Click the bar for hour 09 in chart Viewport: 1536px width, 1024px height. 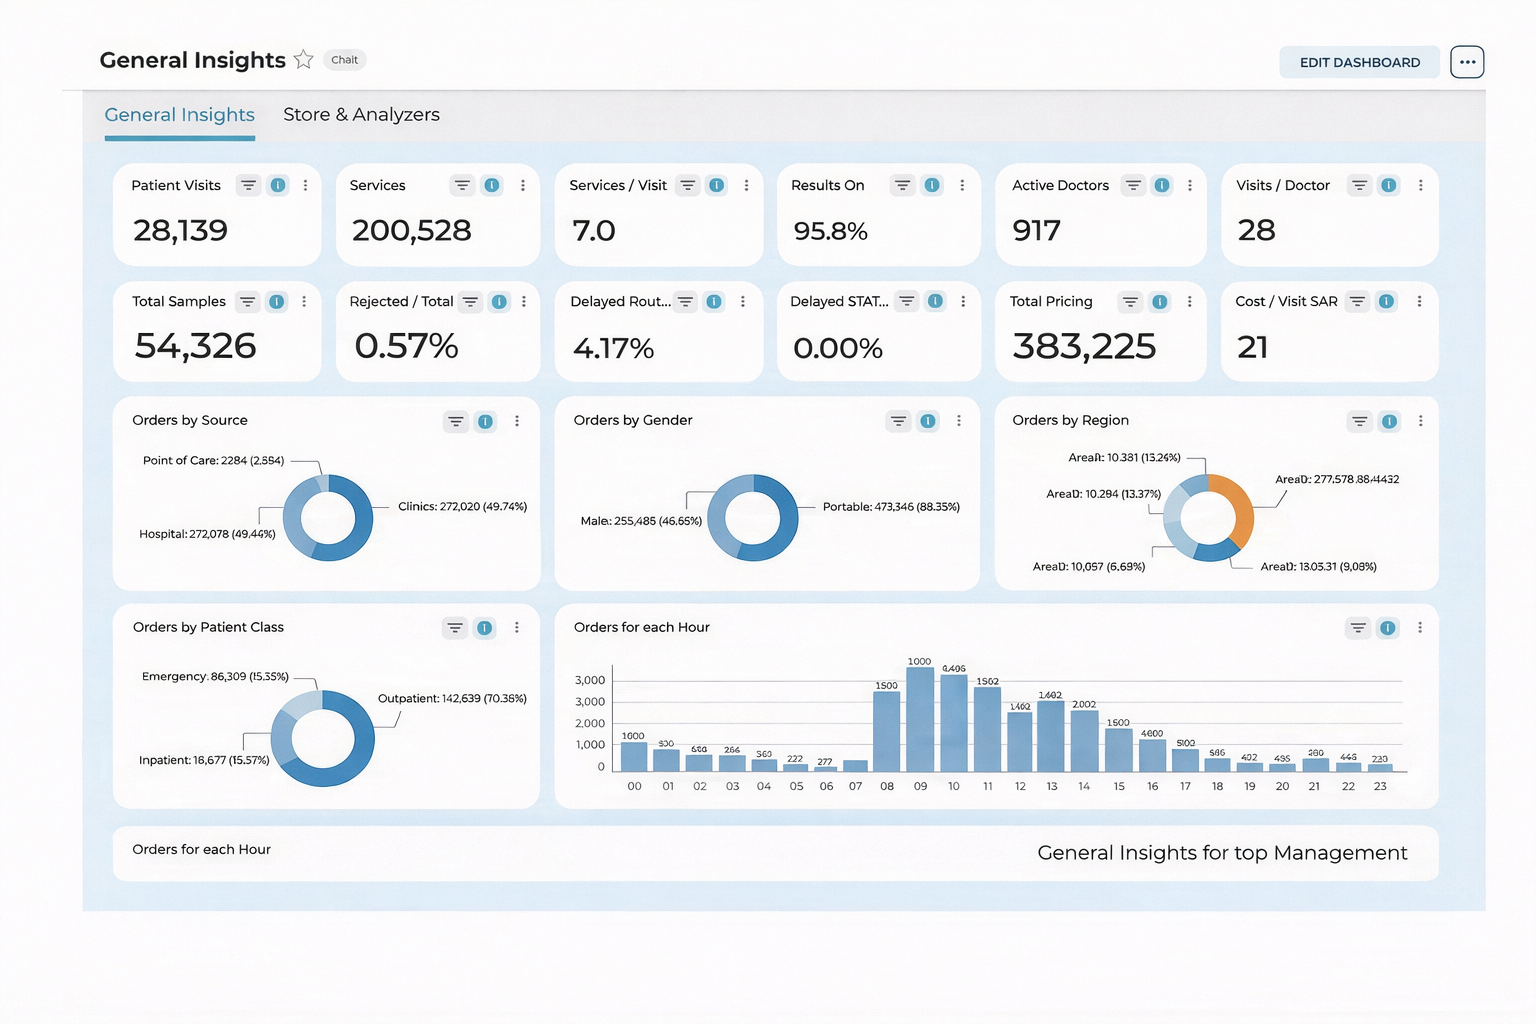tap(920, 720)
